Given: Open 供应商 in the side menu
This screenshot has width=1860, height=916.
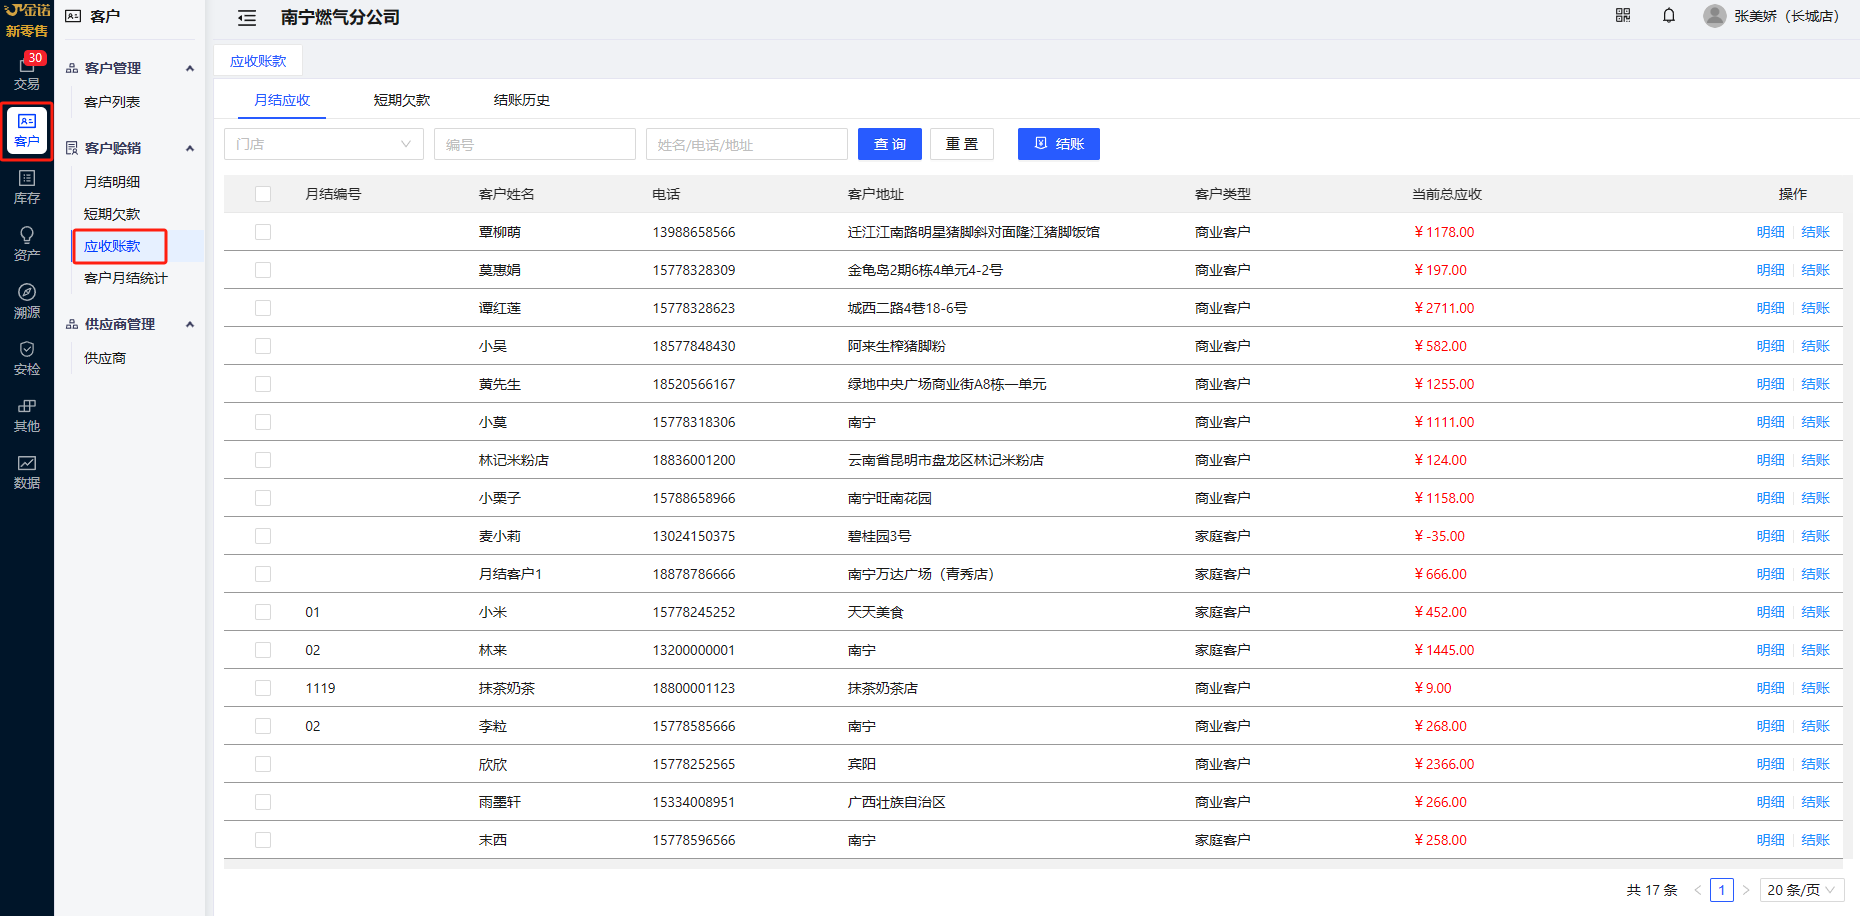Looking at the screenshot, I should click(x=105, y=358).
